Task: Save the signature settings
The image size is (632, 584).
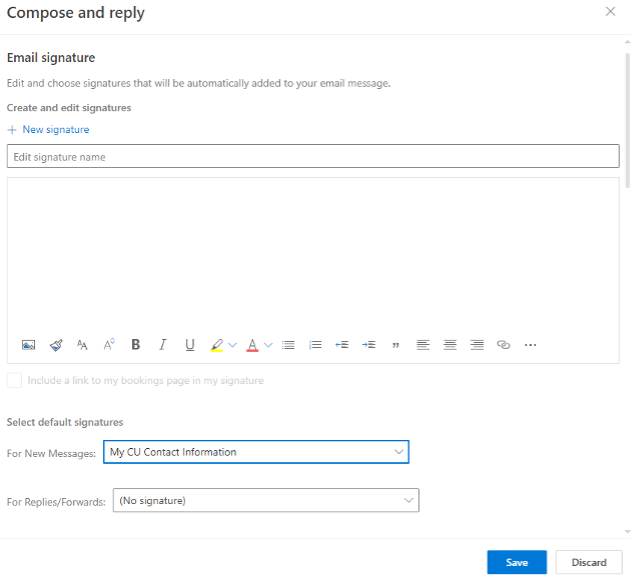Action: click(x=517, y=562)
